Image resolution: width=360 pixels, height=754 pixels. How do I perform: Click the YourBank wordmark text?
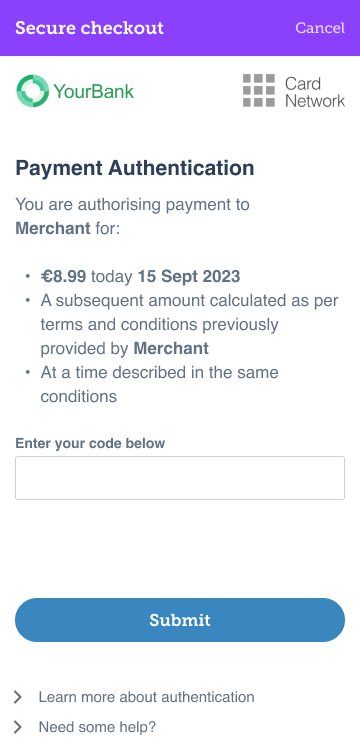[94, 91]
